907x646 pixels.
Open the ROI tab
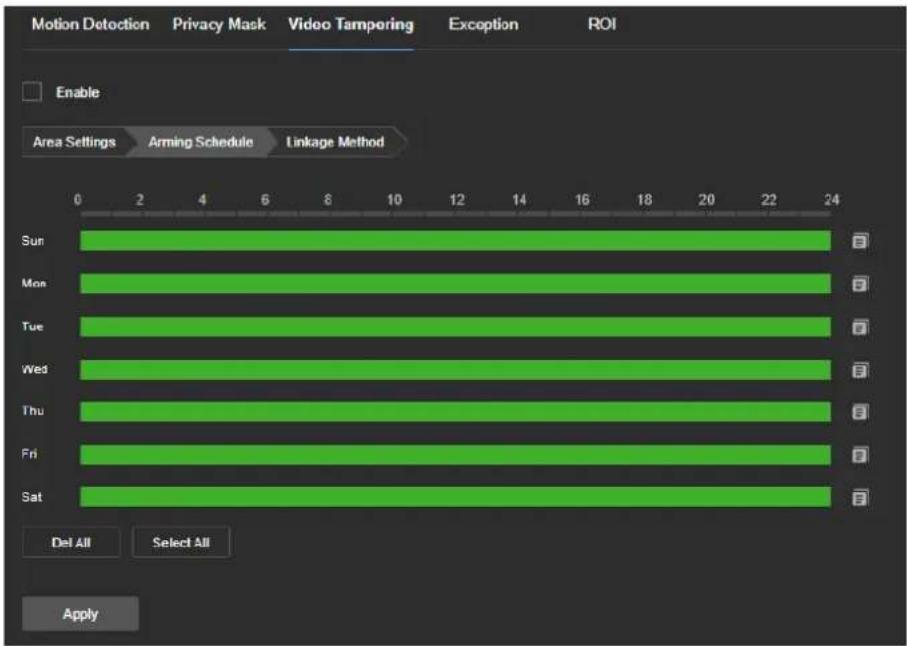[602, 24]
